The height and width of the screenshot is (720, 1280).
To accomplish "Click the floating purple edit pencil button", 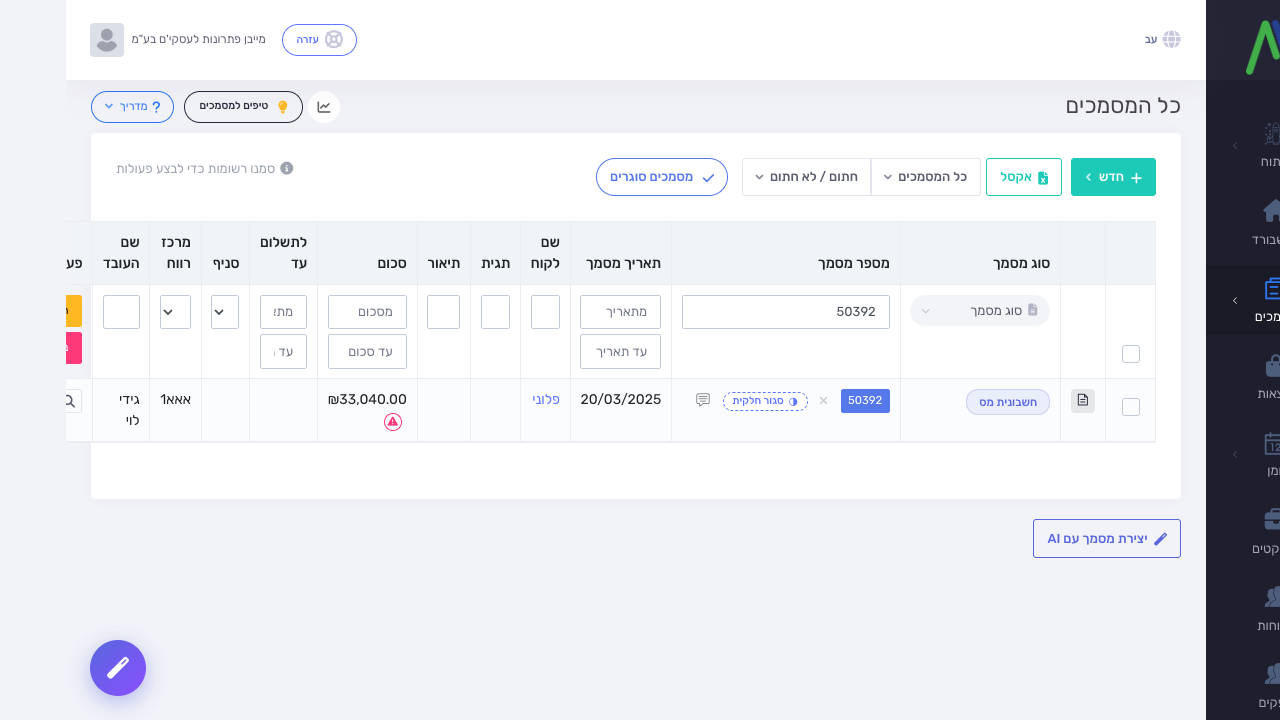I will click(118, 668).
